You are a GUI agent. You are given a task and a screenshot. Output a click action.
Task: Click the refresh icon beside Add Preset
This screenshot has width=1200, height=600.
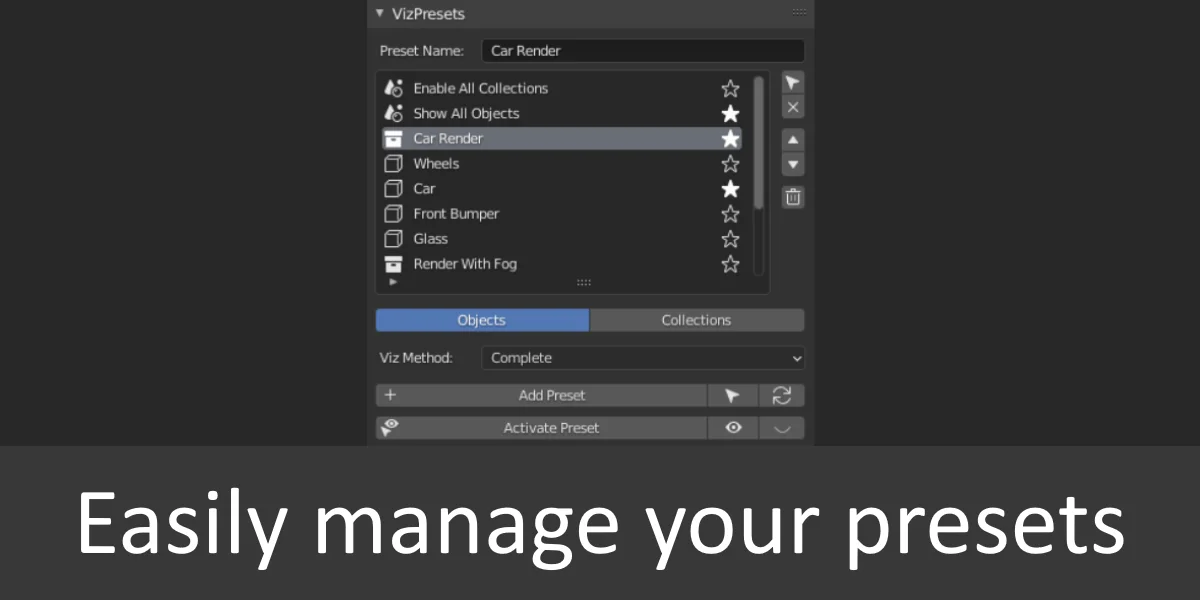783,395
